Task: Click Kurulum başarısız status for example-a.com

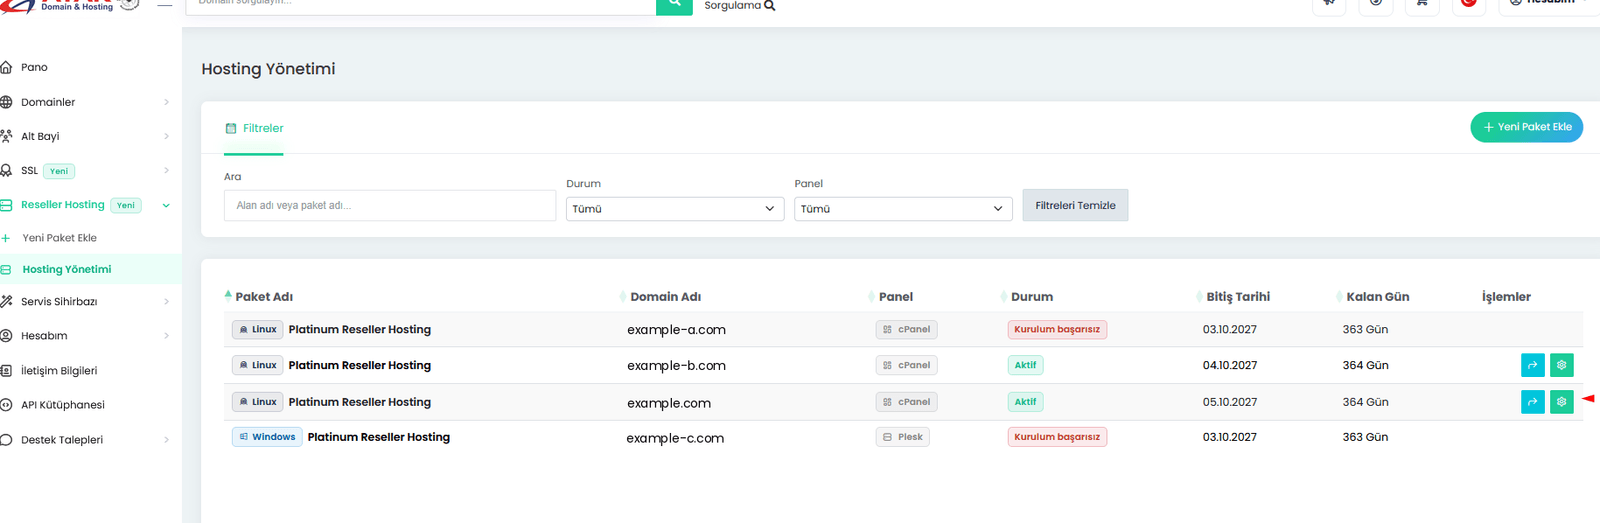Action: pos(1057,329)
